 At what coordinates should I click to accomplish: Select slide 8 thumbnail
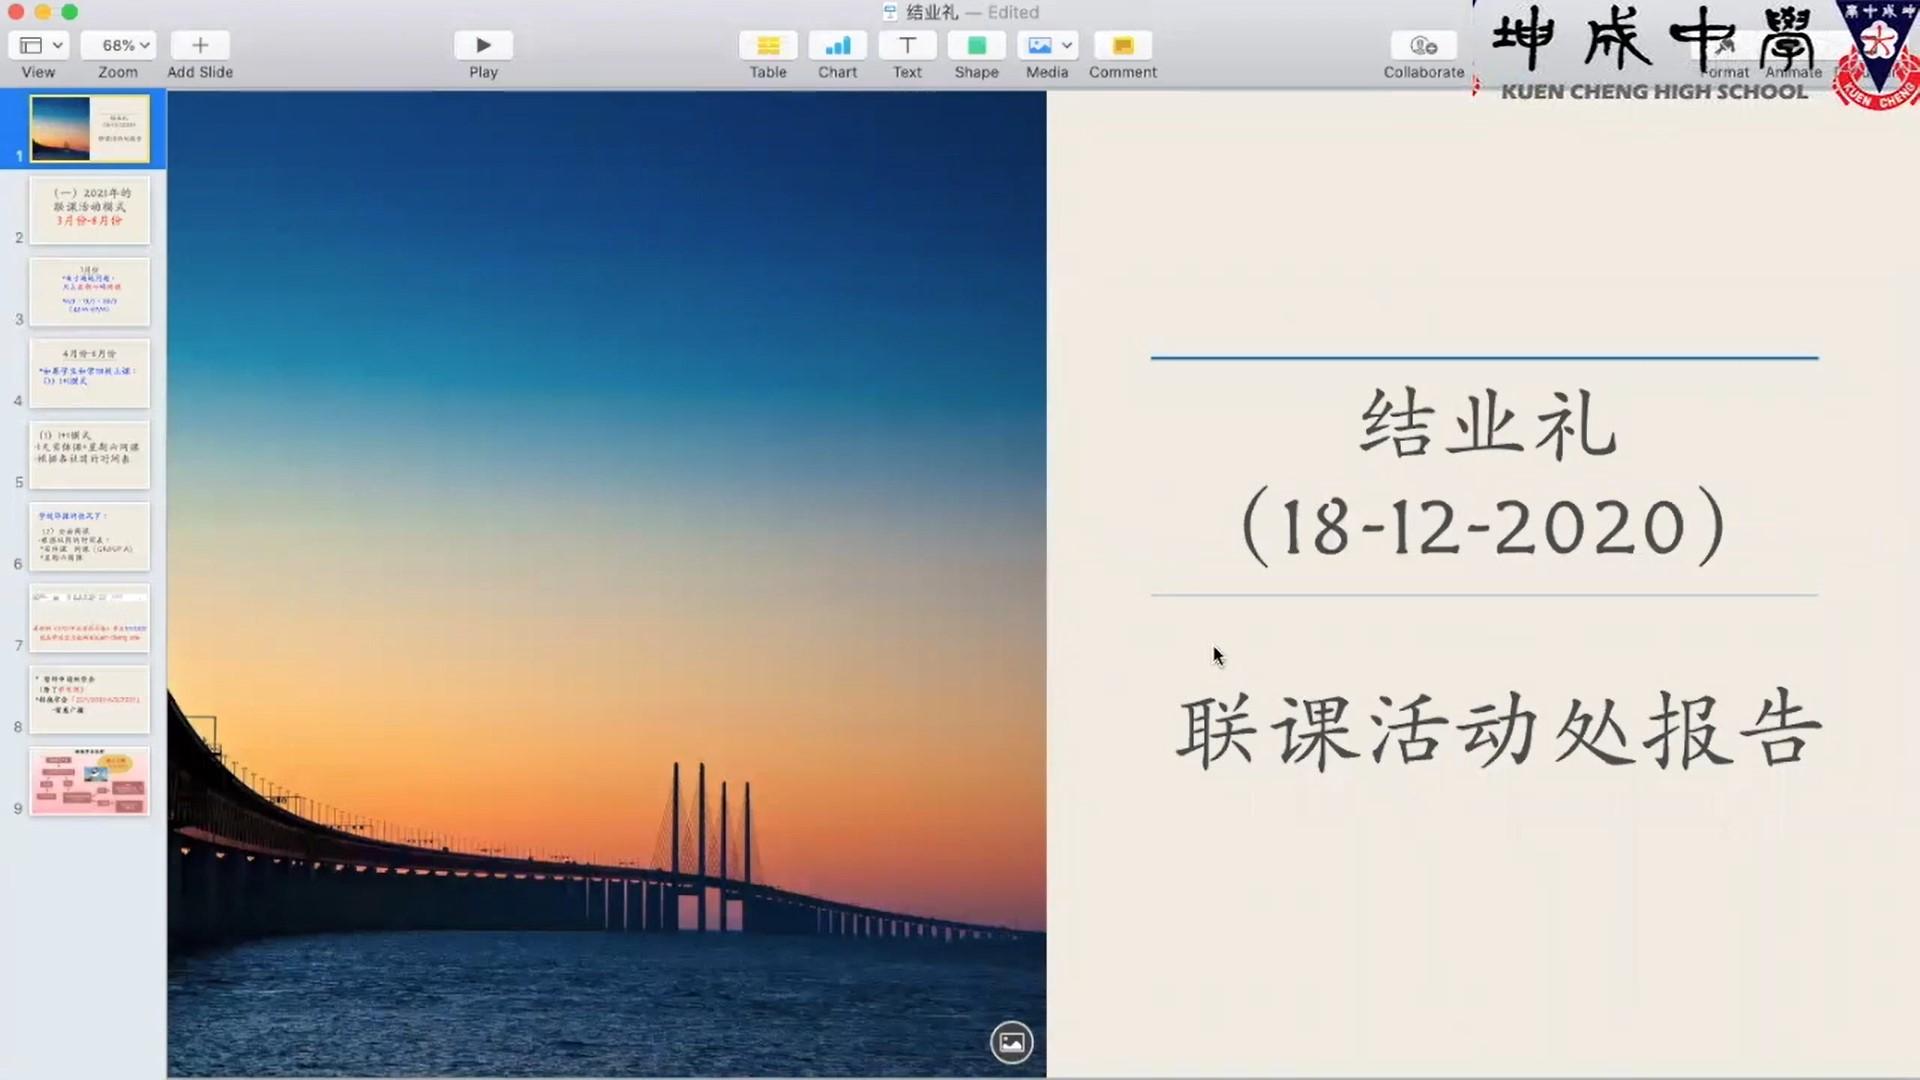[x=90, y=700]
